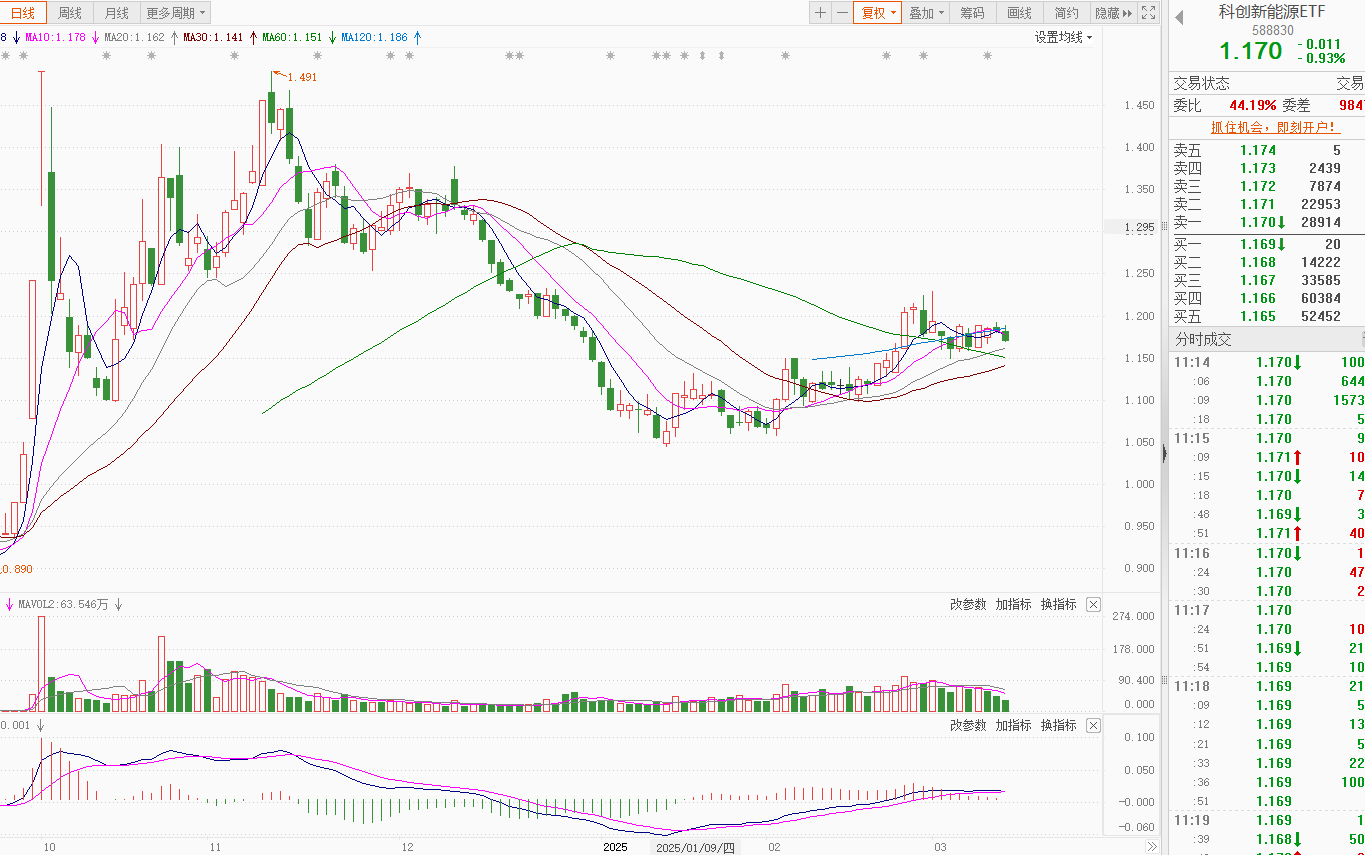Open the 抓住机会，即刻开户 account link
The width and height of the screenshot is (1365, 855).
pyautogui.click(x=1275, y=127)
